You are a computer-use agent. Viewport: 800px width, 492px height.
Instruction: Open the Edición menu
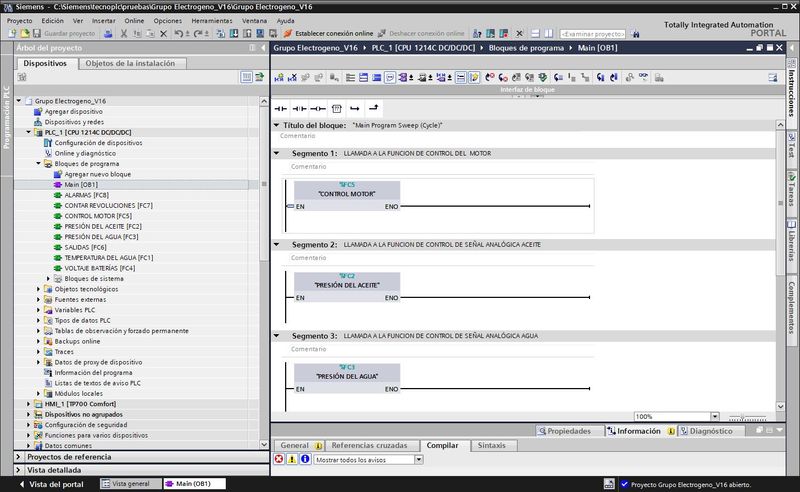pos(53,21)
